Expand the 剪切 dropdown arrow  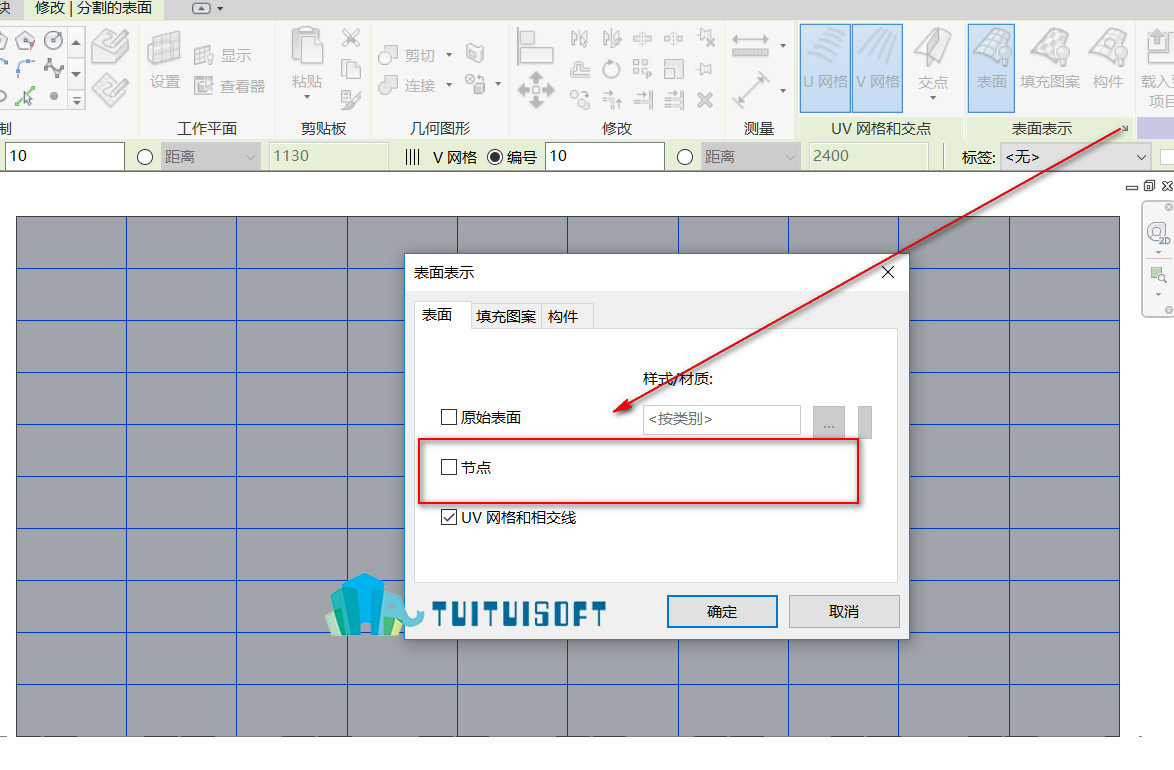[x=449, y=55]
